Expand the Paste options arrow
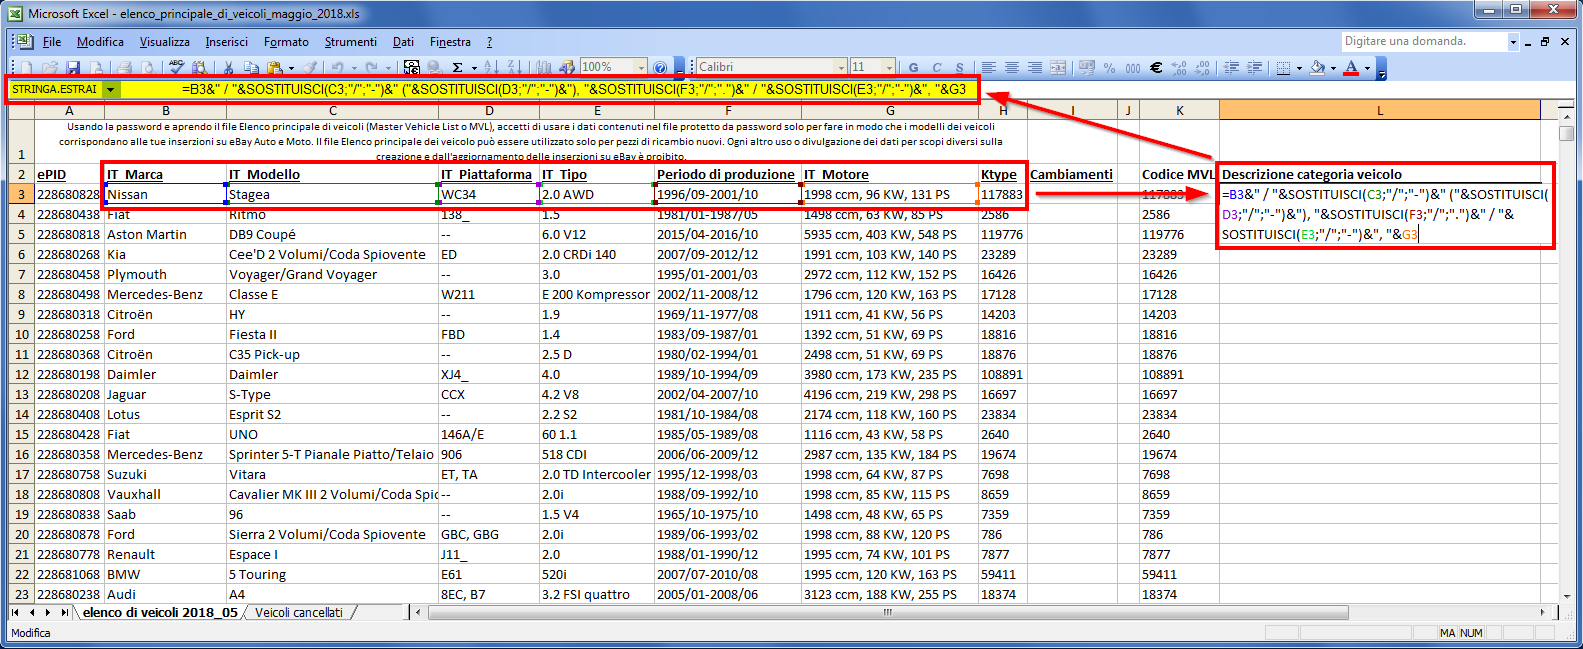This screenshot has height=649, width=1583. [291, 67]
